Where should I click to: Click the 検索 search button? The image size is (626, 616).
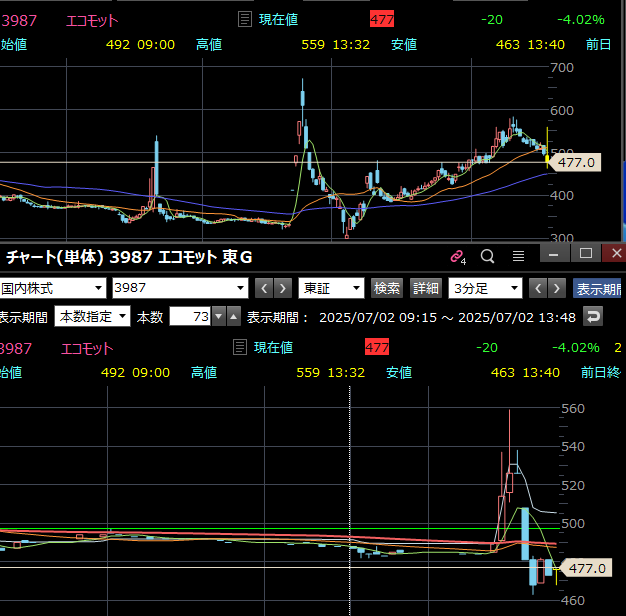[386, 288]
